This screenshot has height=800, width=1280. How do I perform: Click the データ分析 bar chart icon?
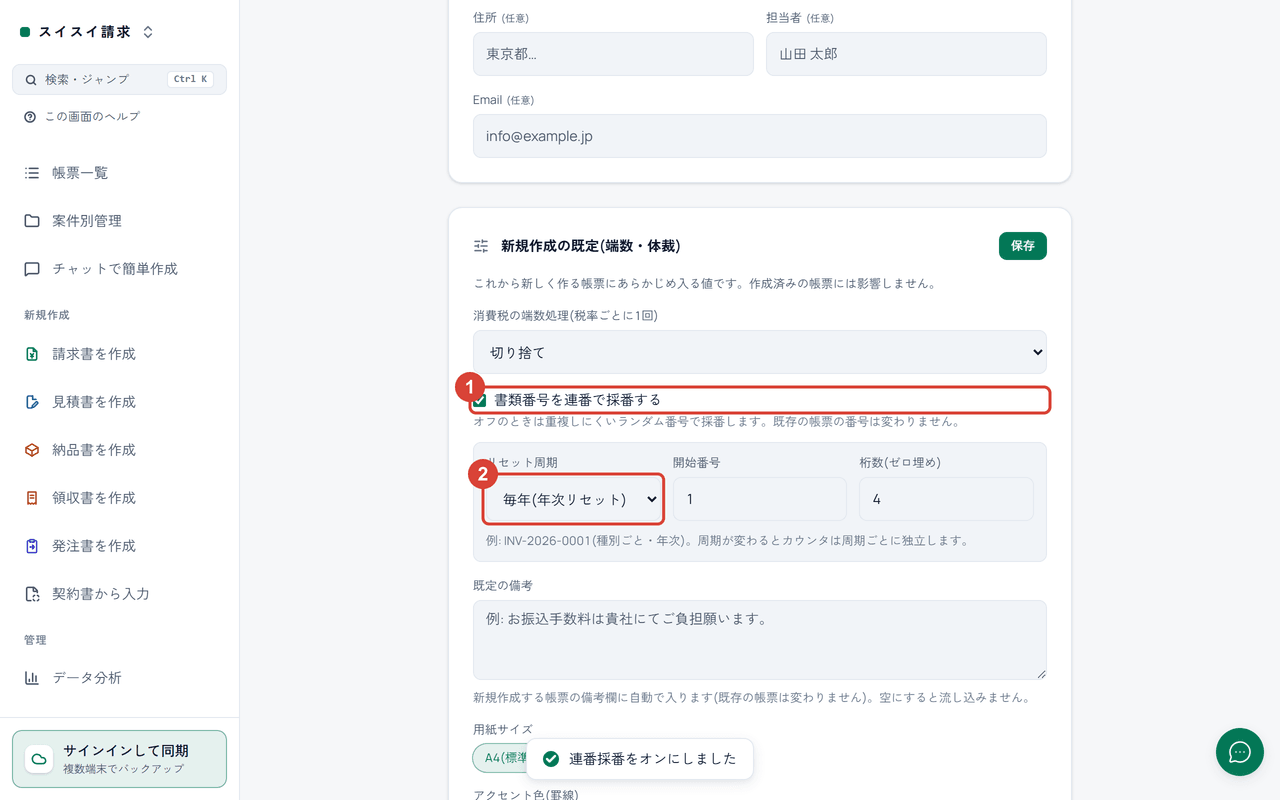pyautogui.click(x=32, y=678)
